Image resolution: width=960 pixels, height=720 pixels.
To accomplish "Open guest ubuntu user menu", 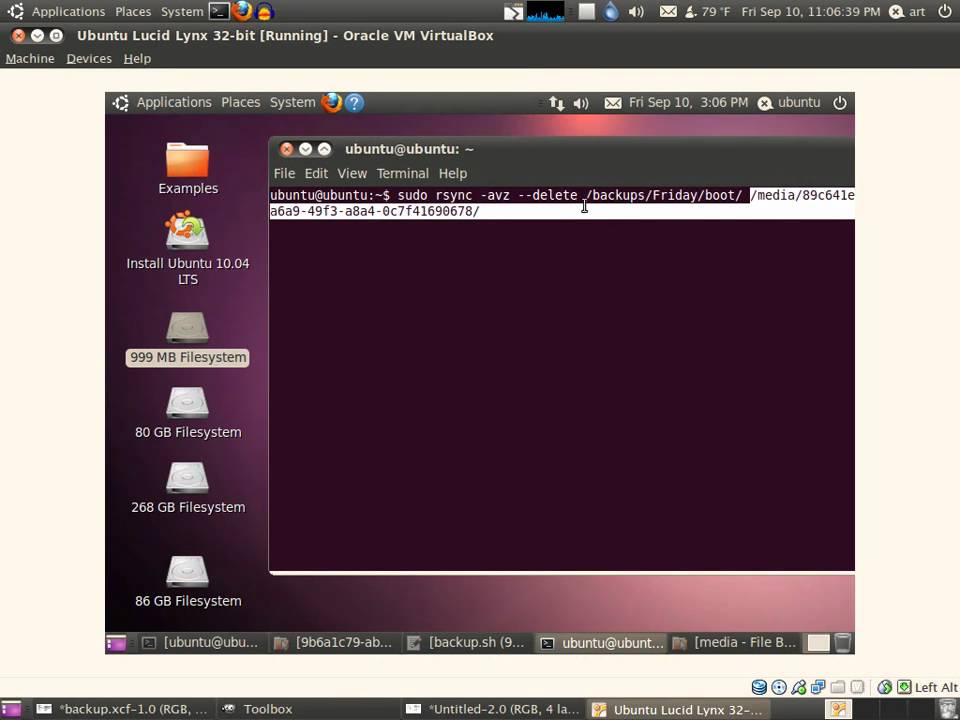I will coord(790,102).
